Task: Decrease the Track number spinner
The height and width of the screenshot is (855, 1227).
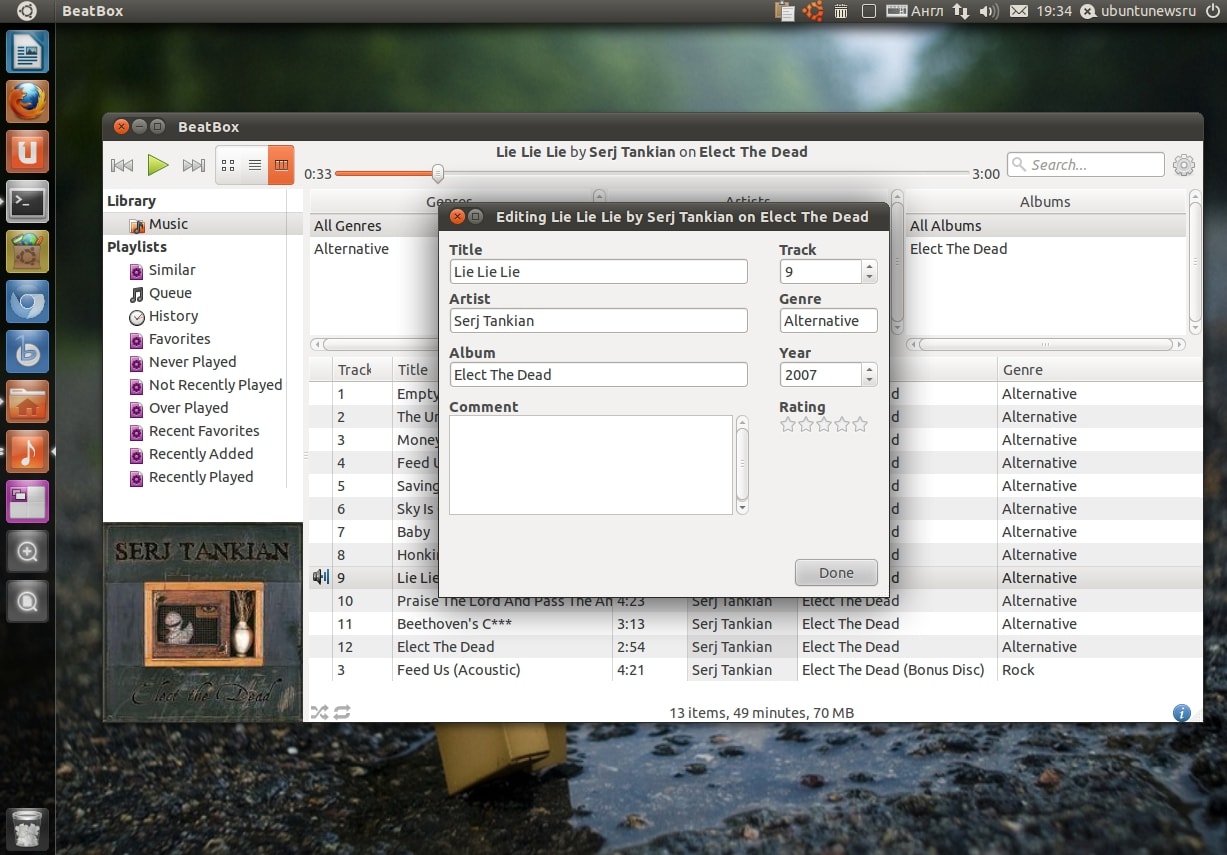Action: point(869,277)
